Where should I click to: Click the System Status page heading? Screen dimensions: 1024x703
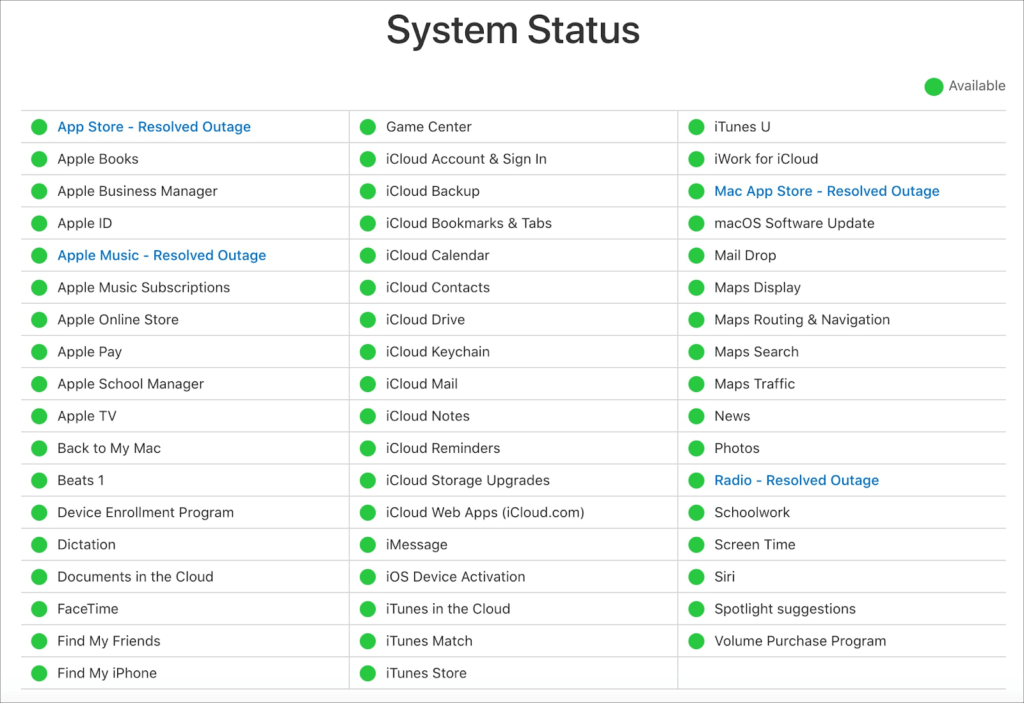point(512,31)
